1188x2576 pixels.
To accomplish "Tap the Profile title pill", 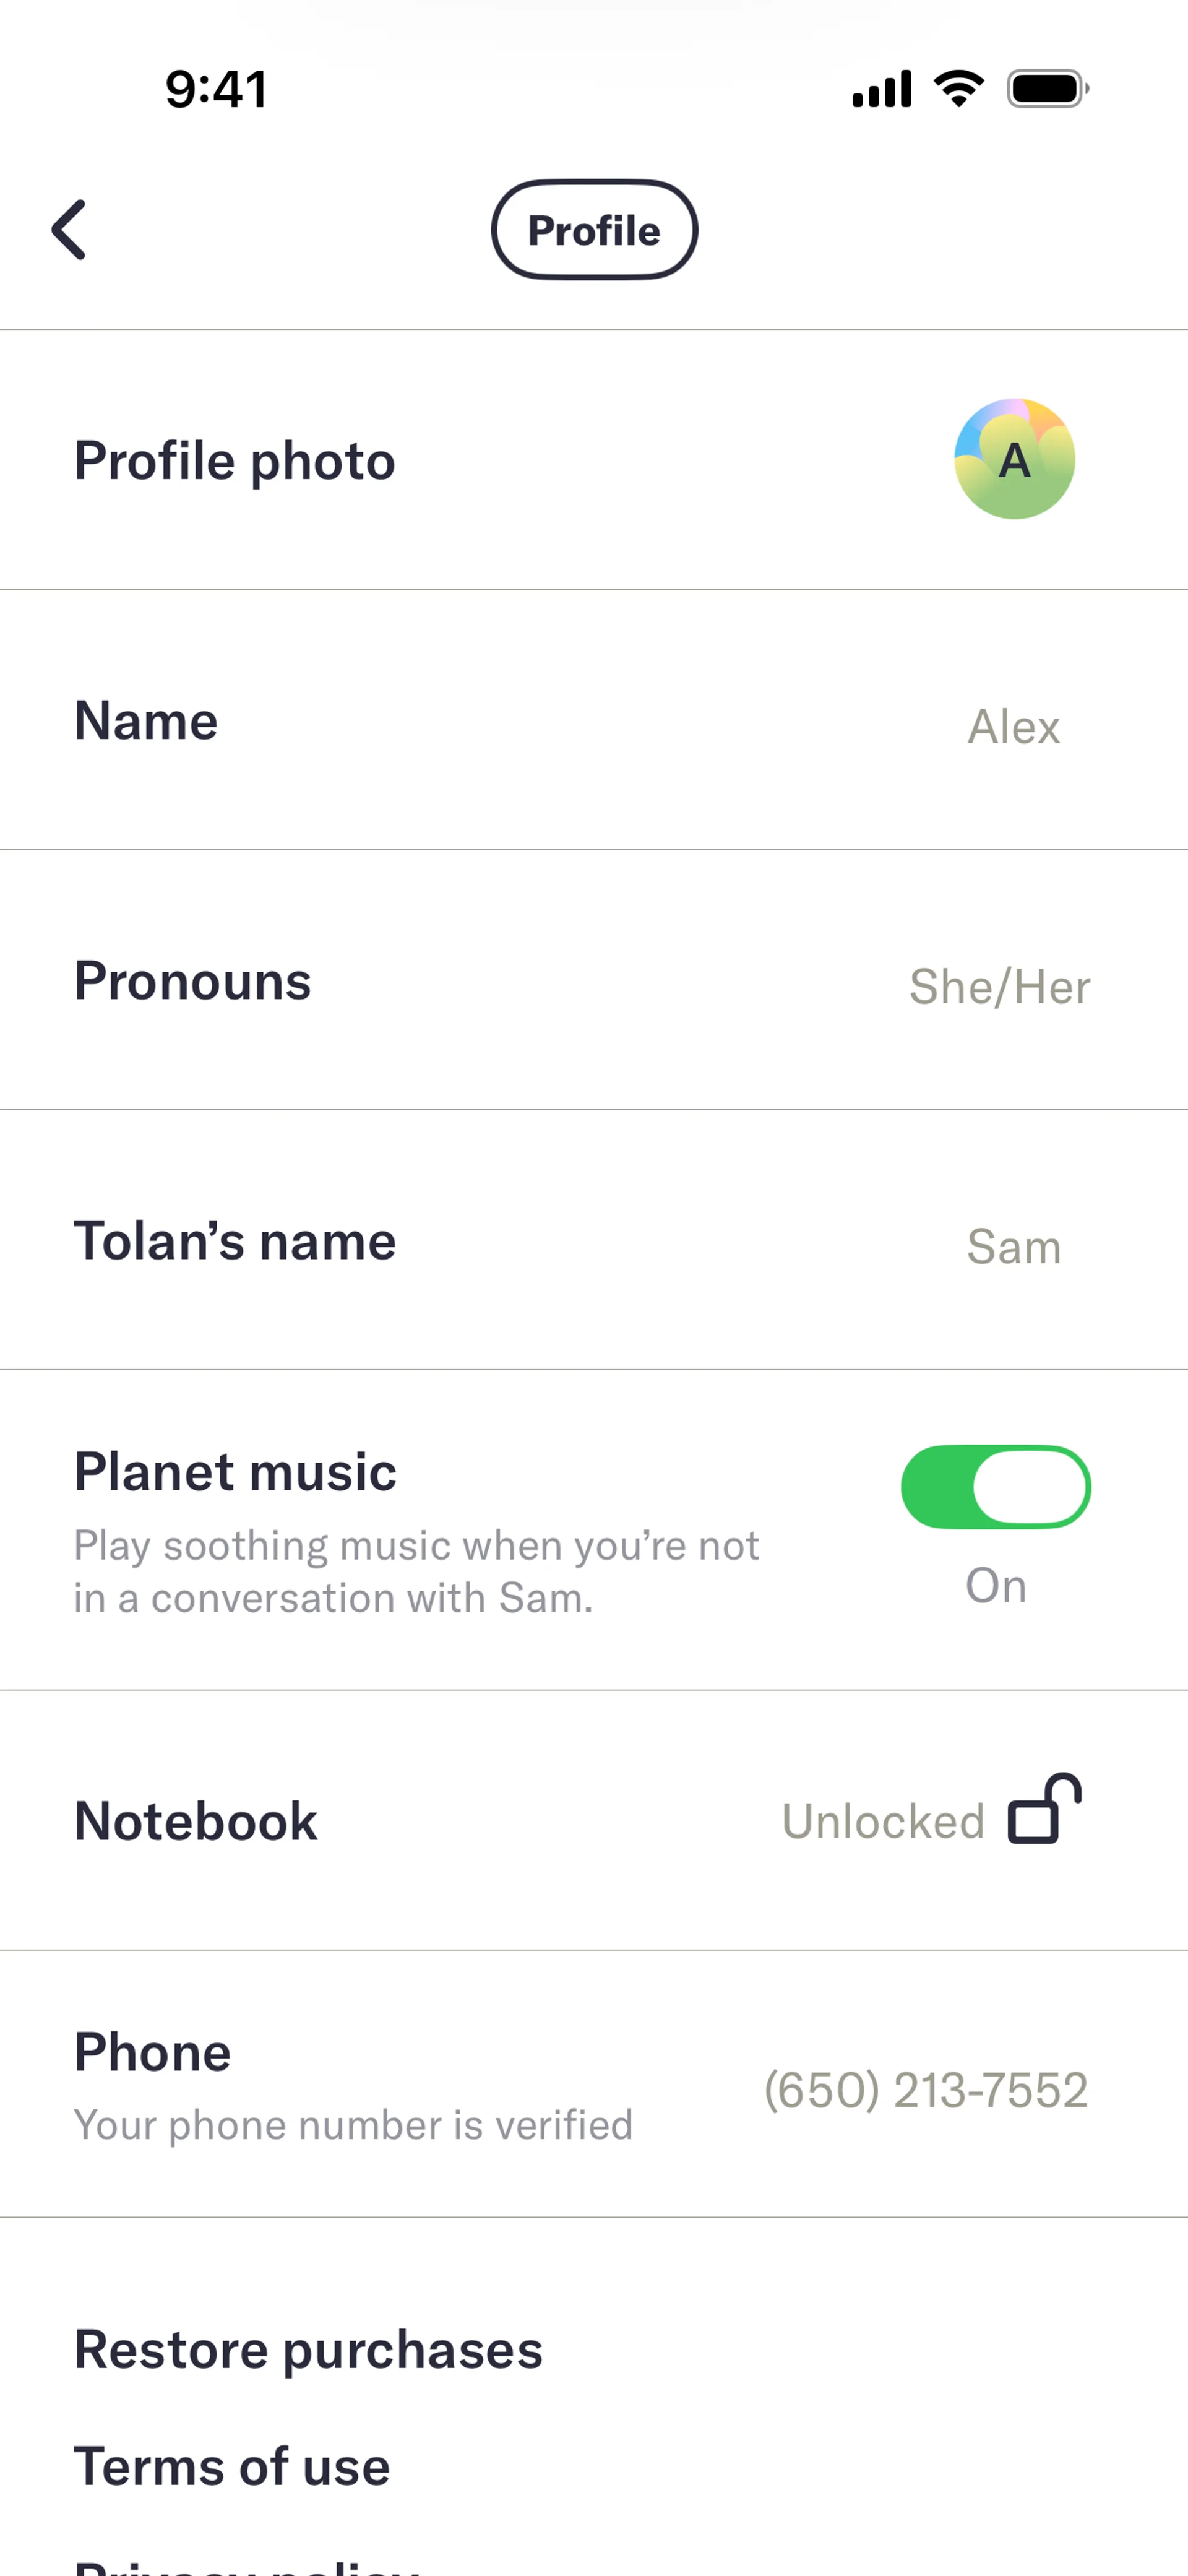I will point(594,230).
